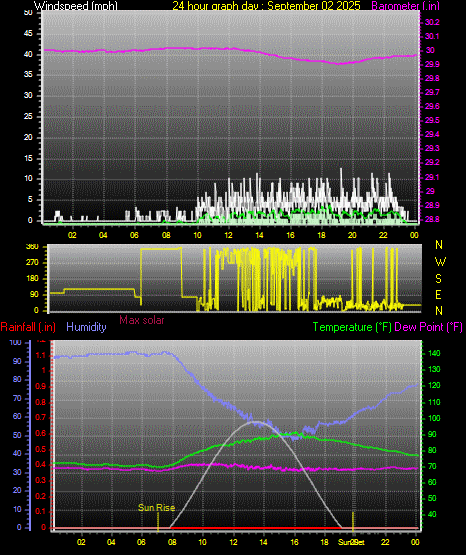The width and height of the screenshot is (466, 555).
Task: Click the bottom N compass letter
Action: [439, 311]
